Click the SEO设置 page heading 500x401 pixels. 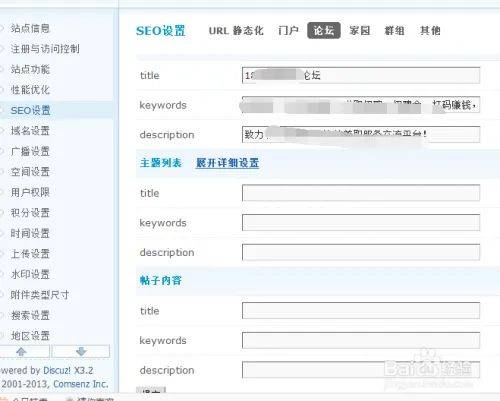pyautogui.click(x=161, y=31)
